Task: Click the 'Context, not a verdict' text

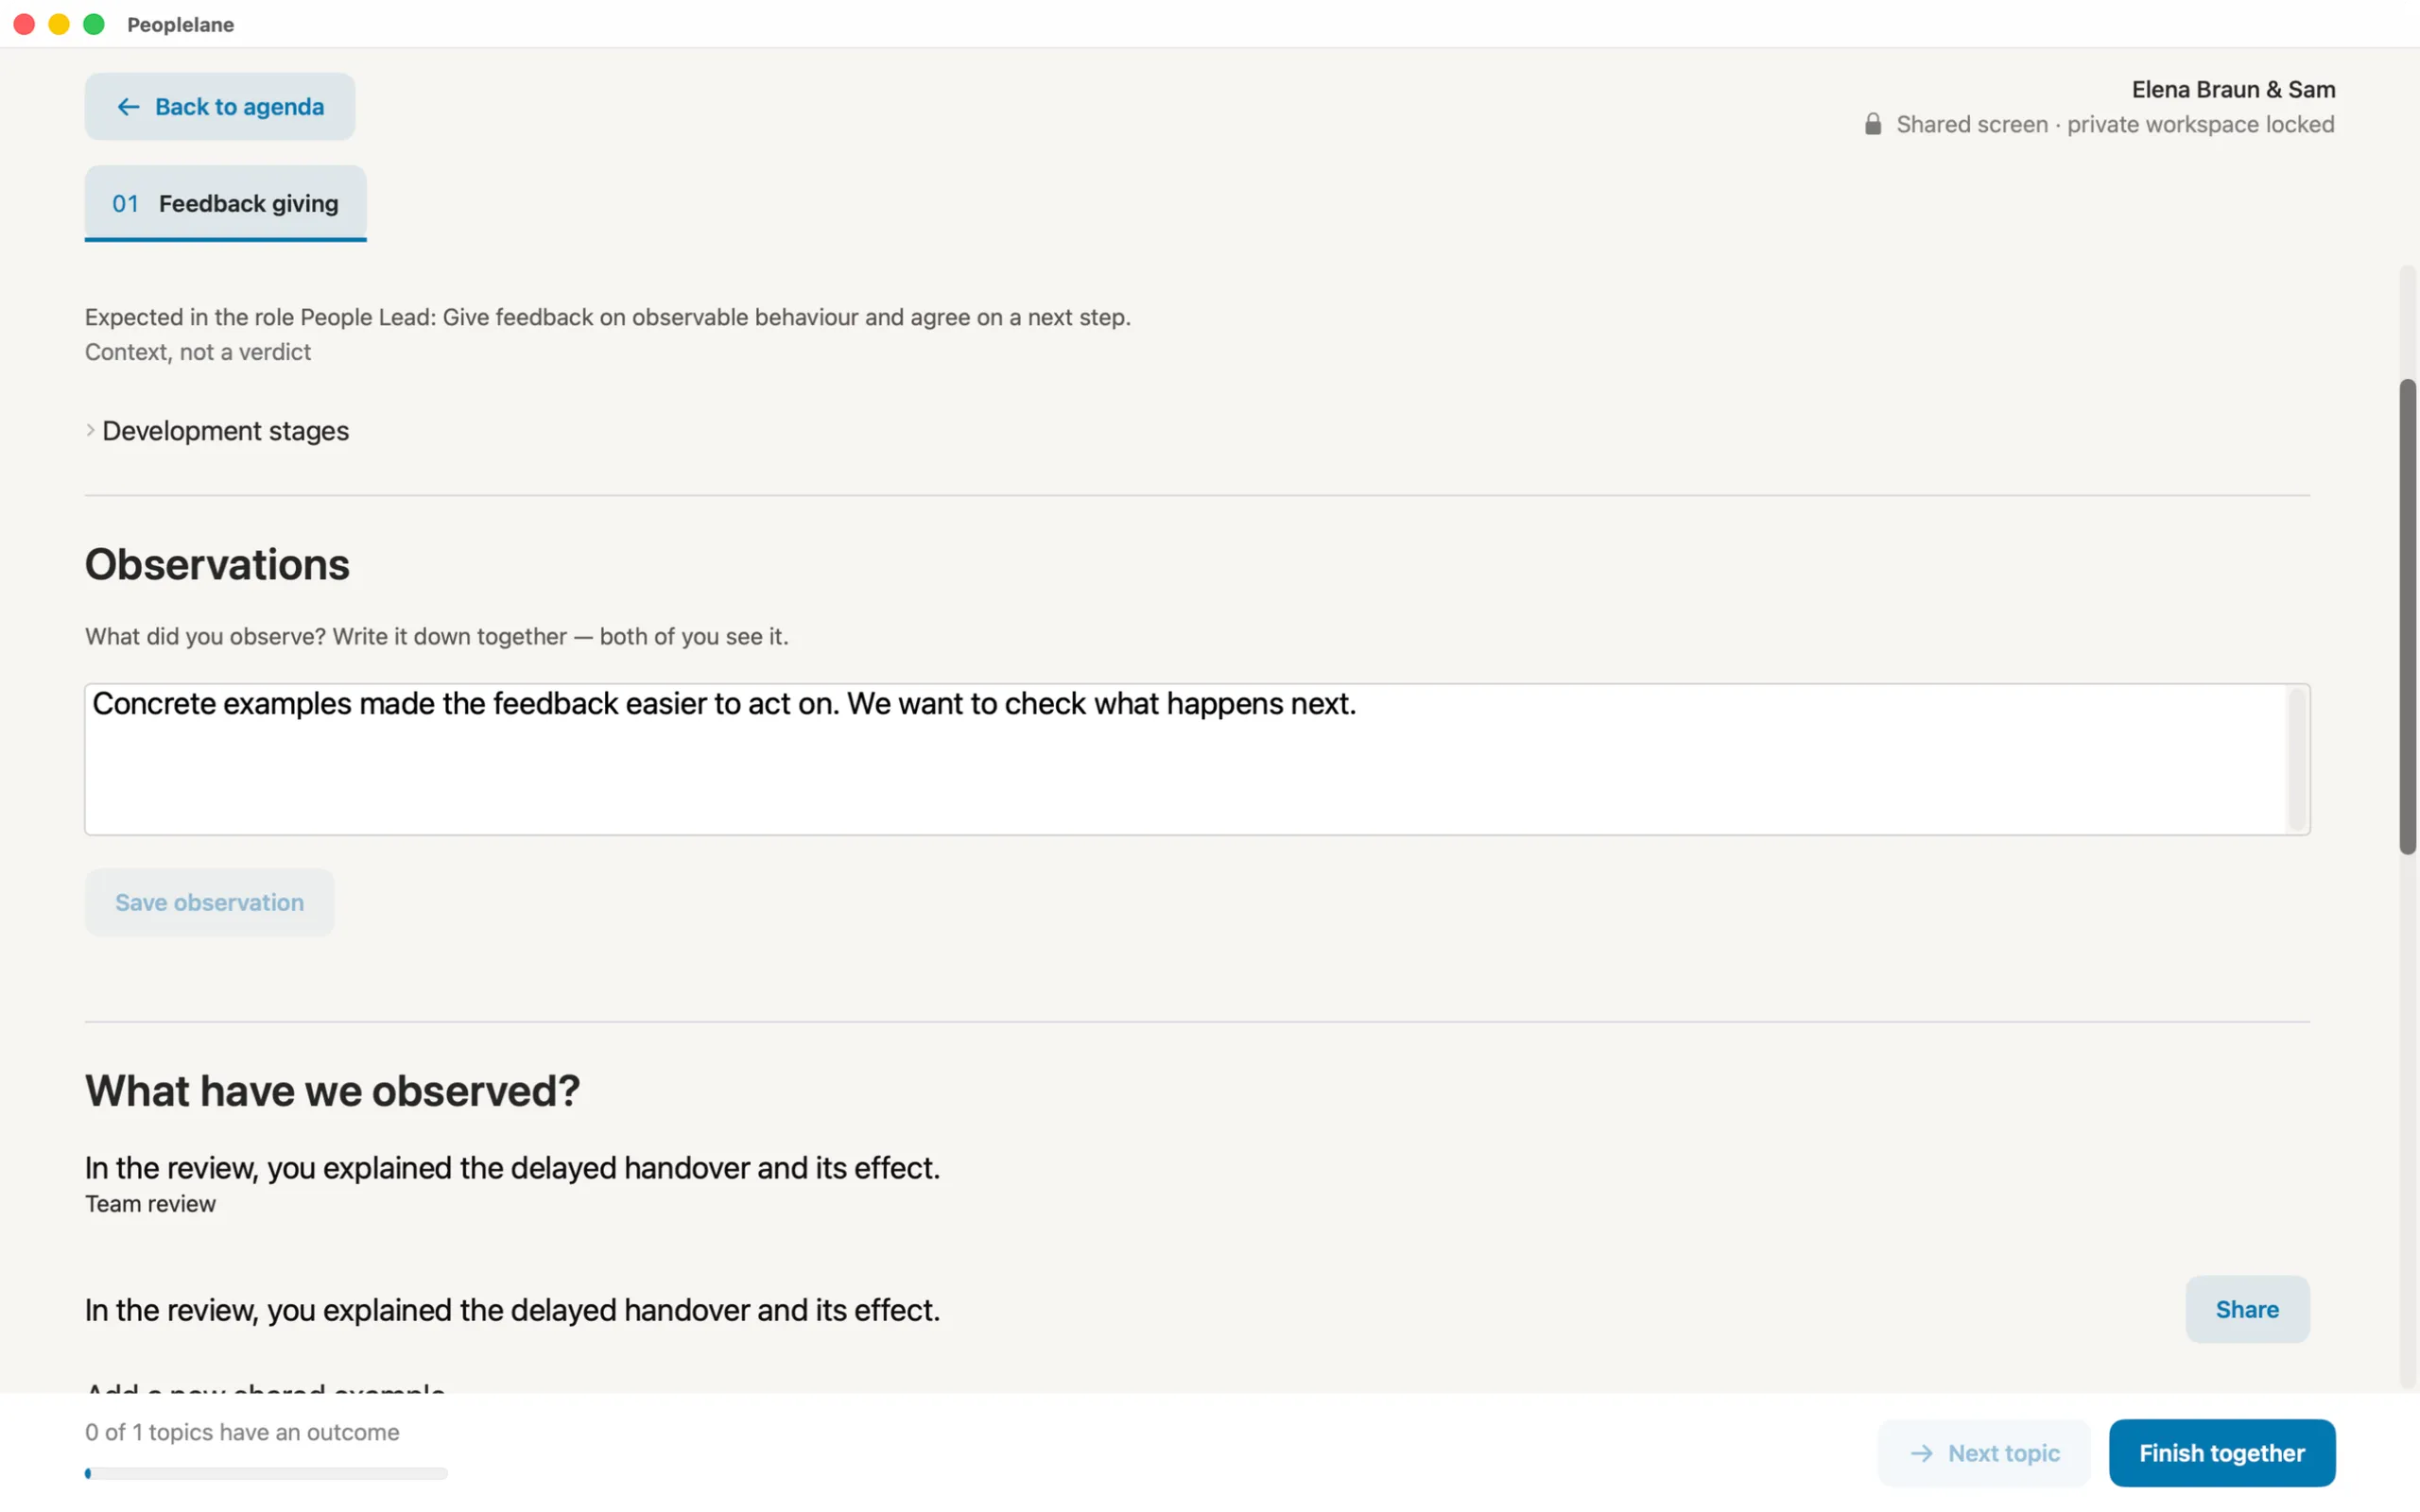Action: point(198,352)
